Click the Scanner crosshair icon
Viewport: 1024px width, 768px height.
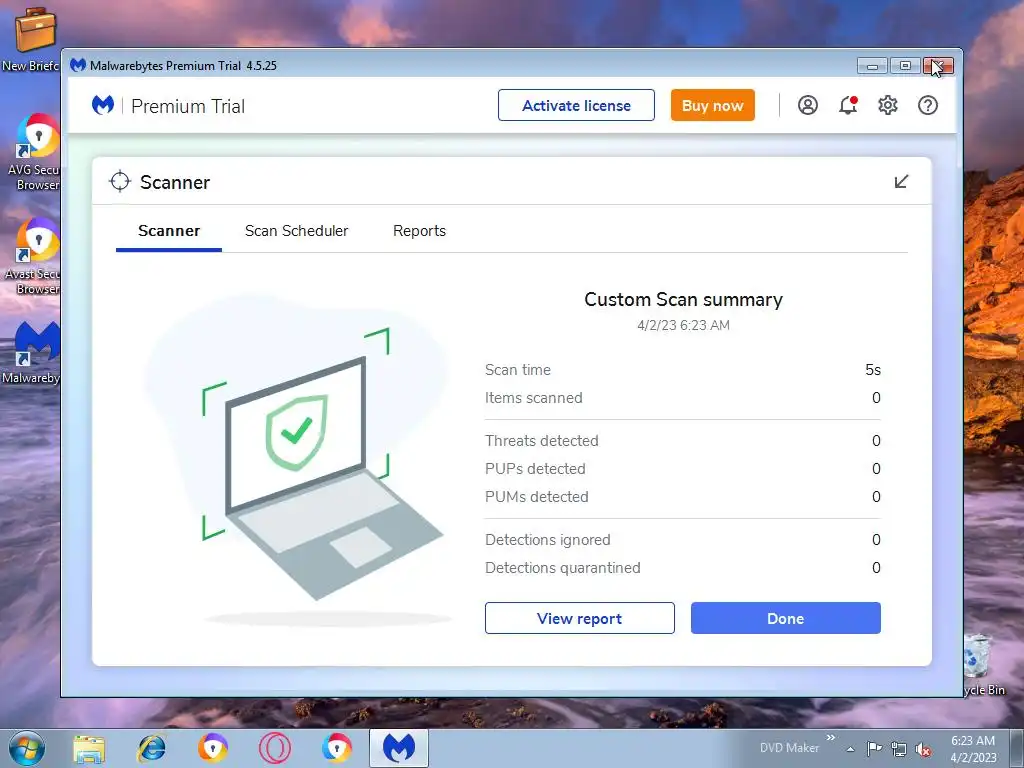[x=120, y=182]
